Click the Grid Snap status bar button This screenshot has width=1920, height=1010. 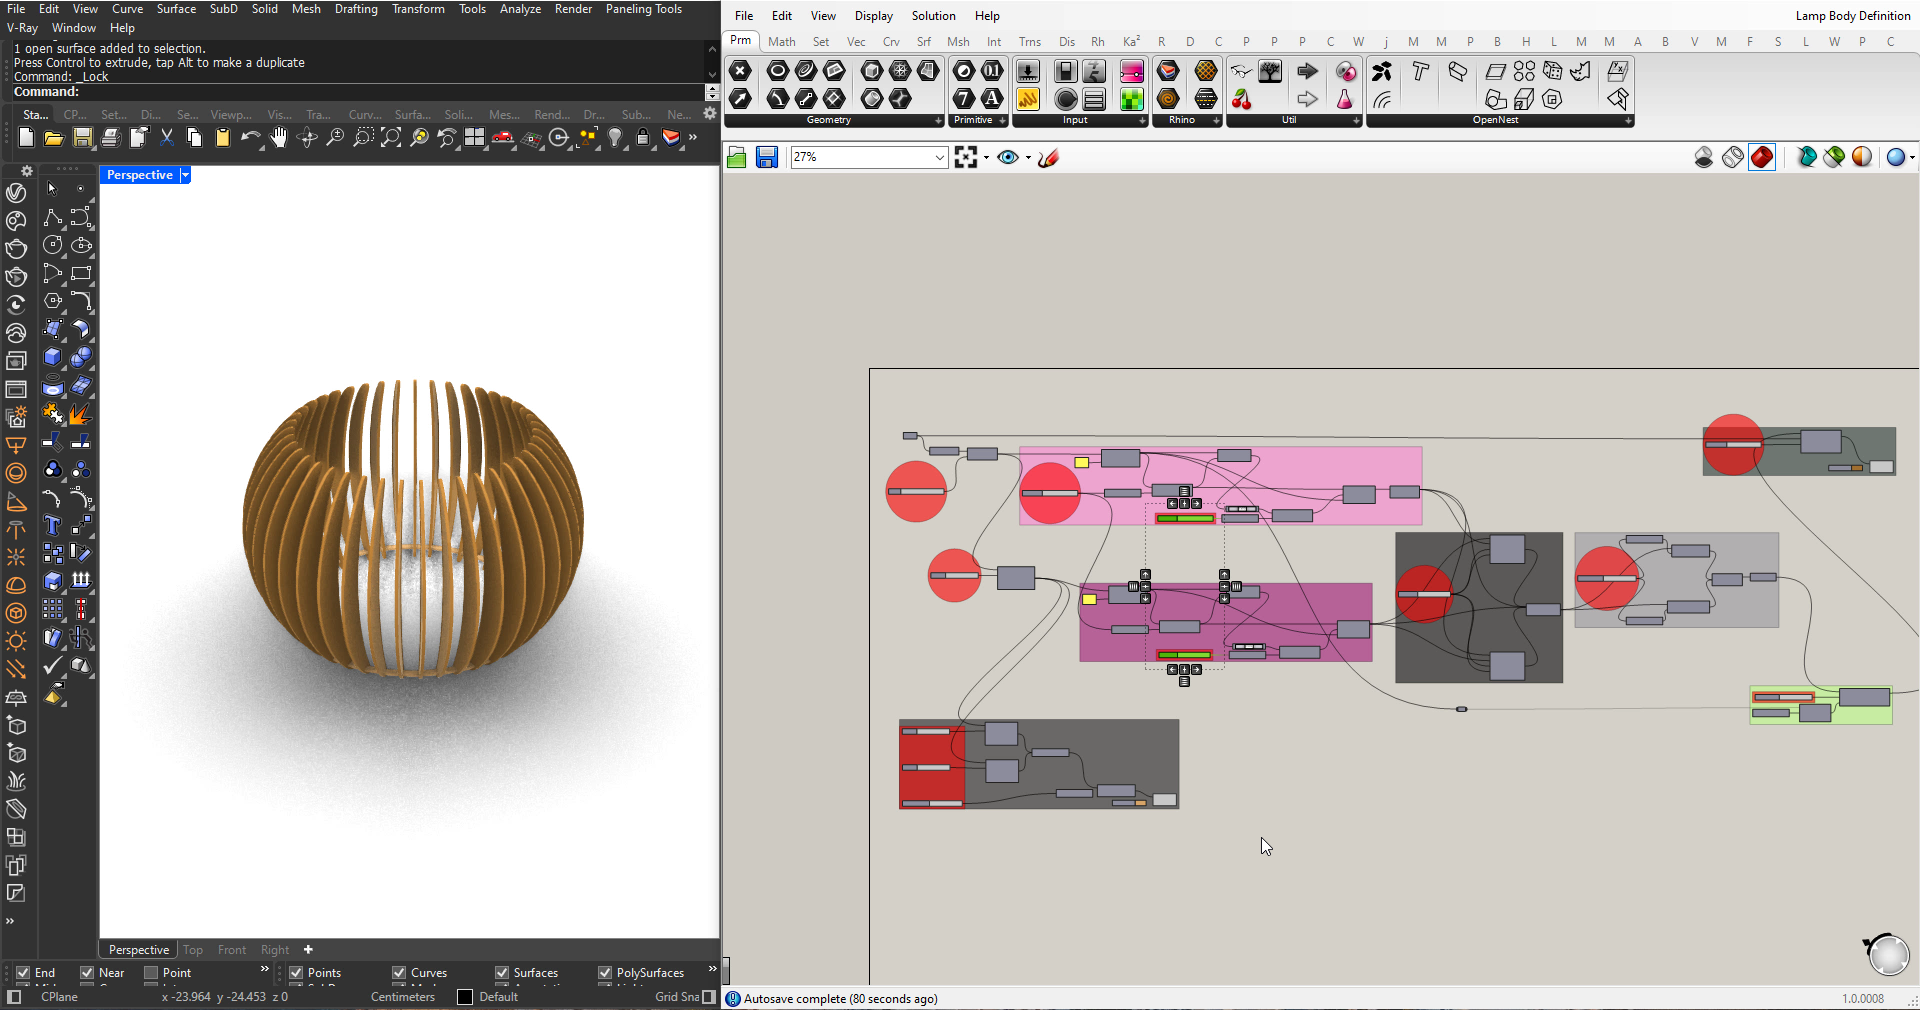tap(677, 997)
